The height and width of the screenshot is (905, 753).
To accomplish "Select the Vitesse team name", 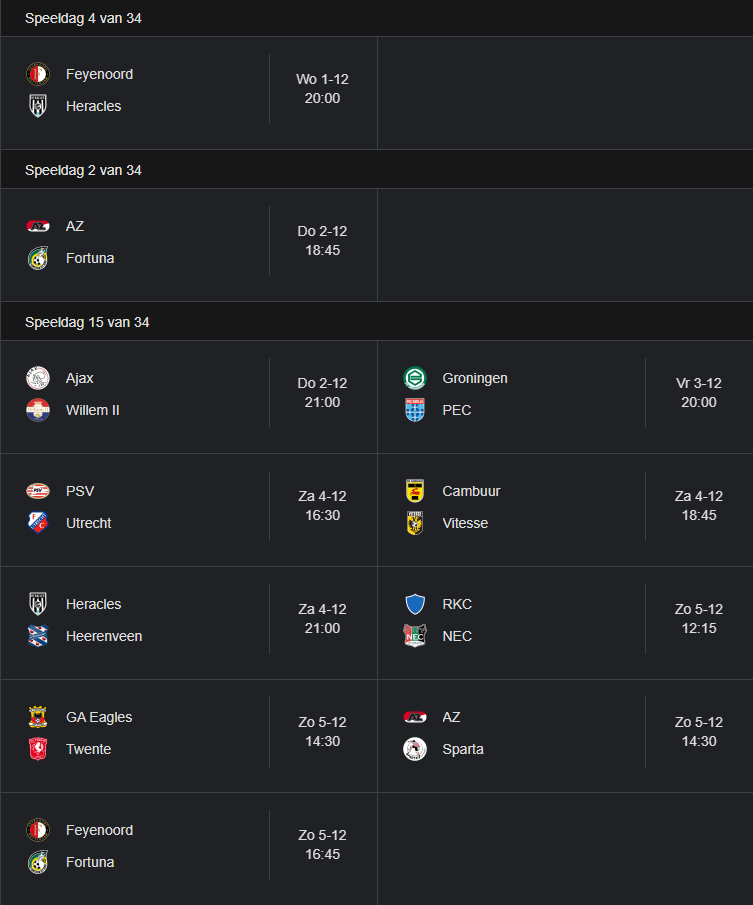I will [x=465, y=523].
